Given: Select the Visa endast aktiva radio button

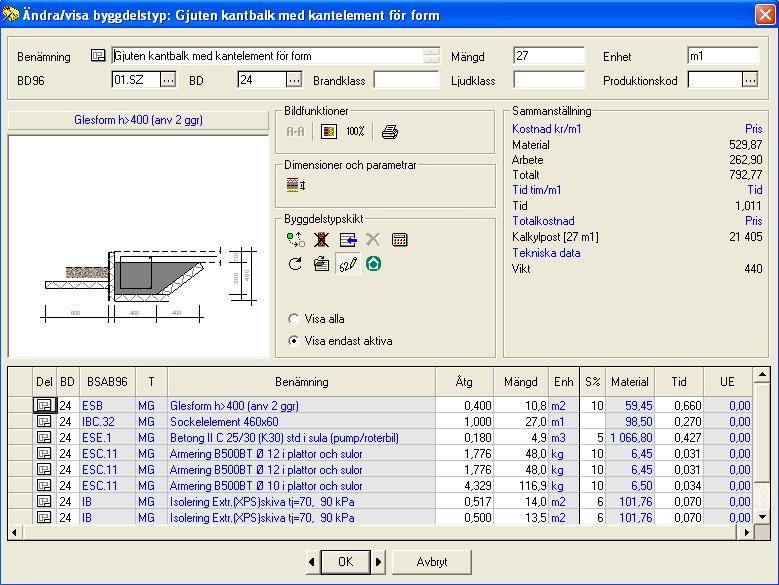Looking at the screenshot, I should [294, 341].
